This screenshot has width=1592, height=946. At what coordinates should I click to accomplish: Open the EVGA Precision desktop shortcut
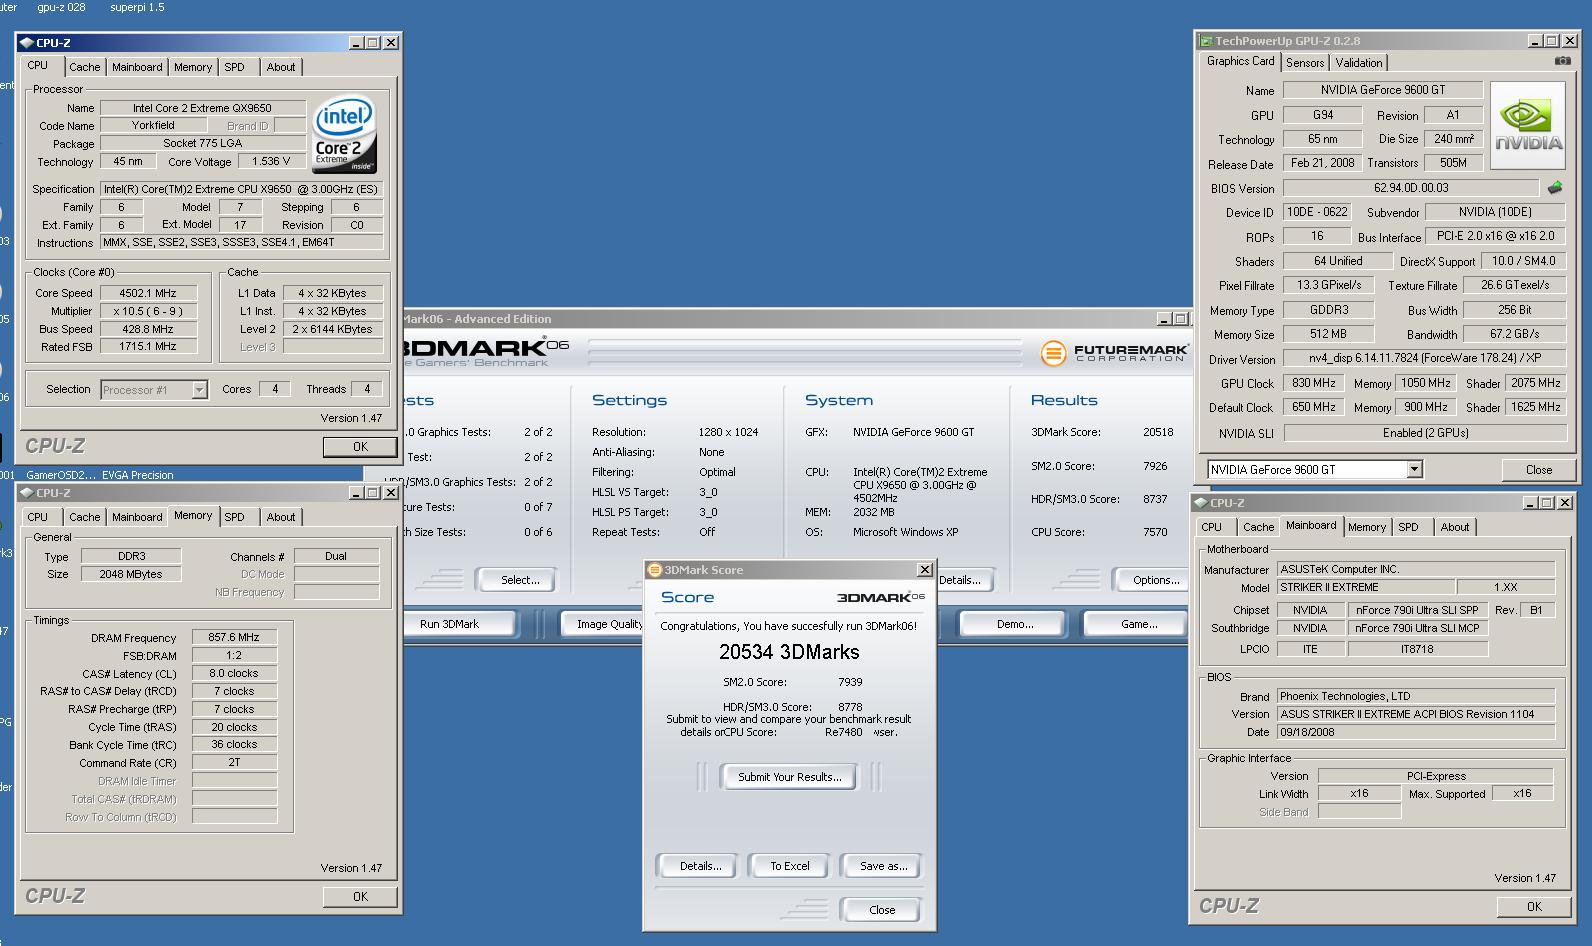point(138,475)
